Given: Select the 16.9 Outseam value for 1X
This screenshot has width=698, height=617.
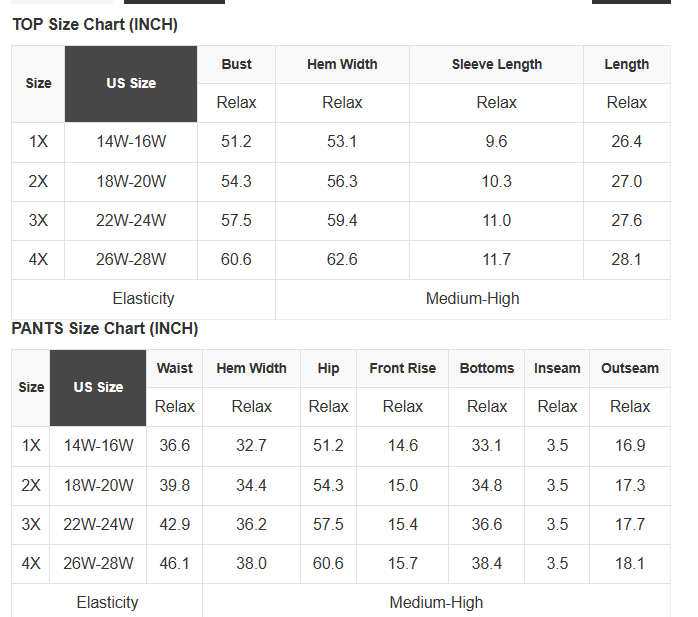Looking at the screenshot, I should pos(630,446).
